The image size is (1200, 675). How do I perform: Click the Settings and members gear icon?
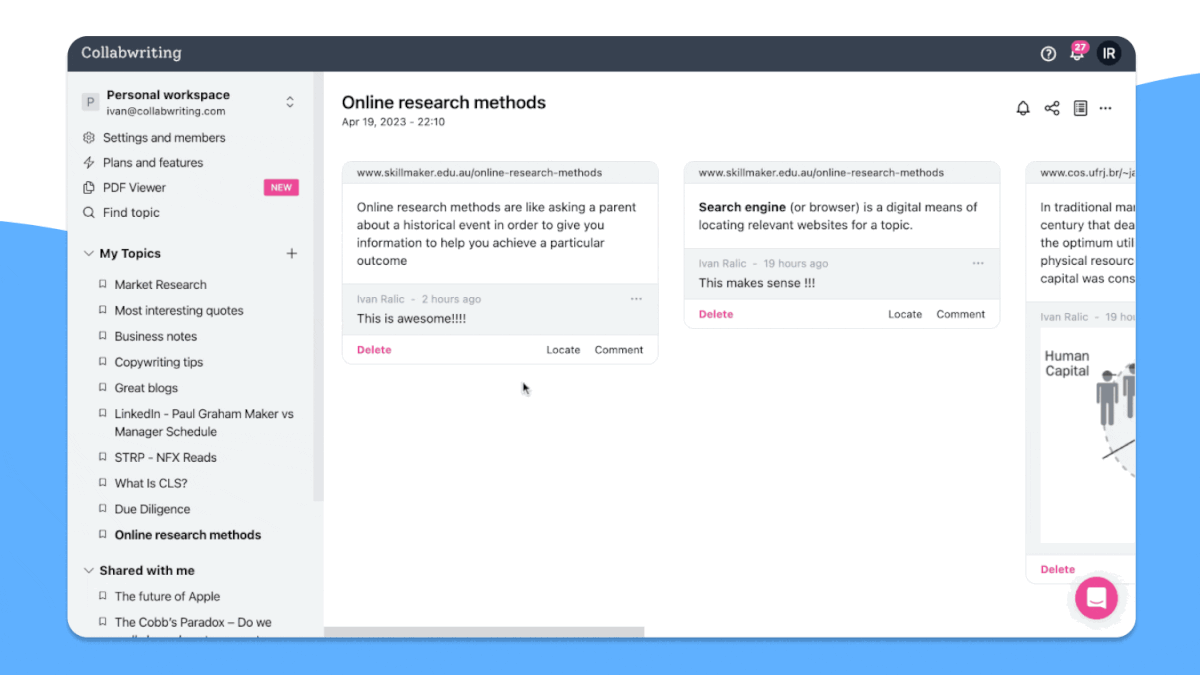click(89, 138)
